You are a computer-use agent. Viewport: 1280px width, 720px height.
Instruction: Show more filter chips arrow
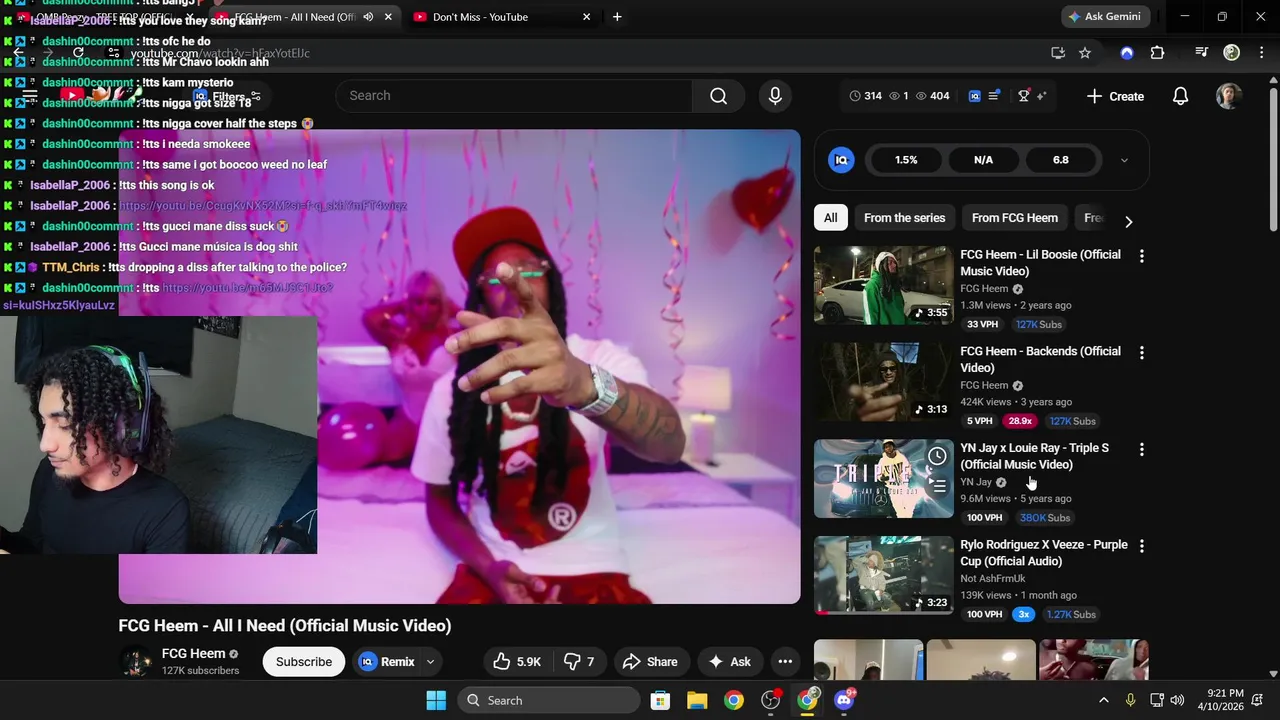click(x=1128, y=221)
